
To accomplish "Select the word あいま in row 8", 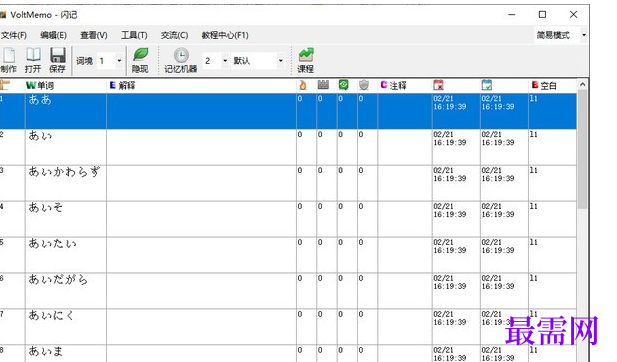I will tap(46, 351).
